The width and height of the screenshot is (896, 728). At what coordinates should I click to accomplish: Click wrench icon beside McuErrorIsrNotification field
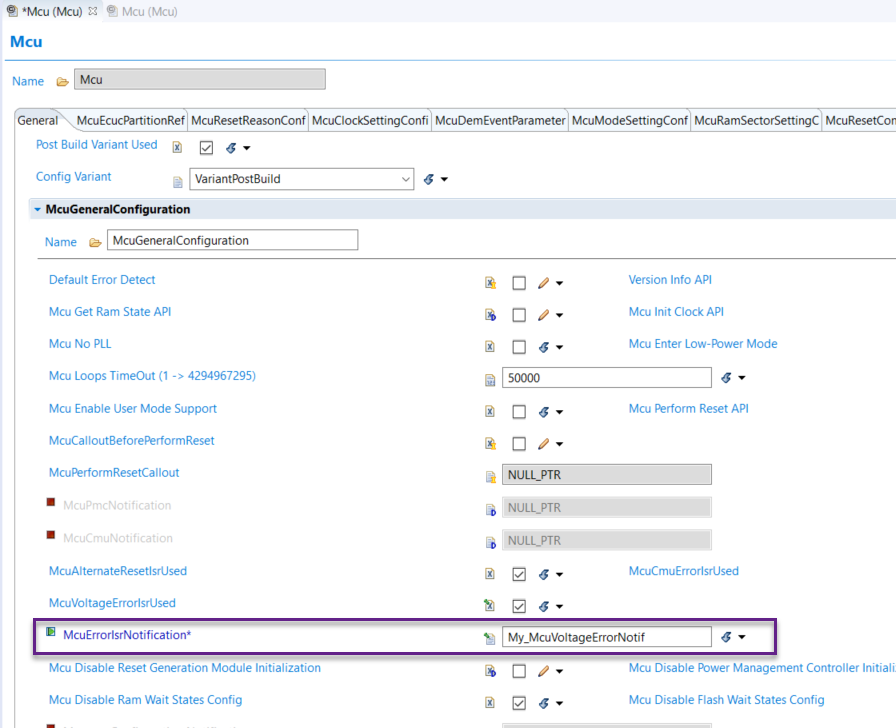coord(726,637)
